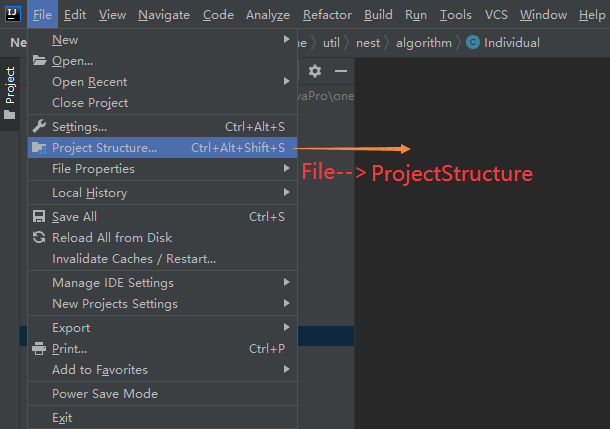The image size is (610, 429).
Task: Open the Refactor menu
Action: [327, 15]
